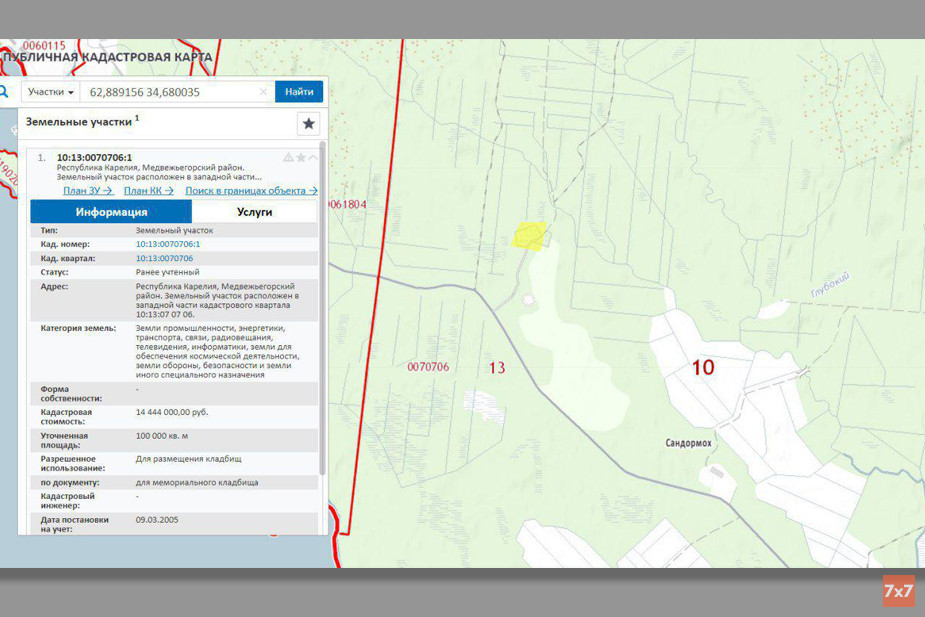Select the Информация tab
Viewport: 925px width, 617px height.
(111, 212)
